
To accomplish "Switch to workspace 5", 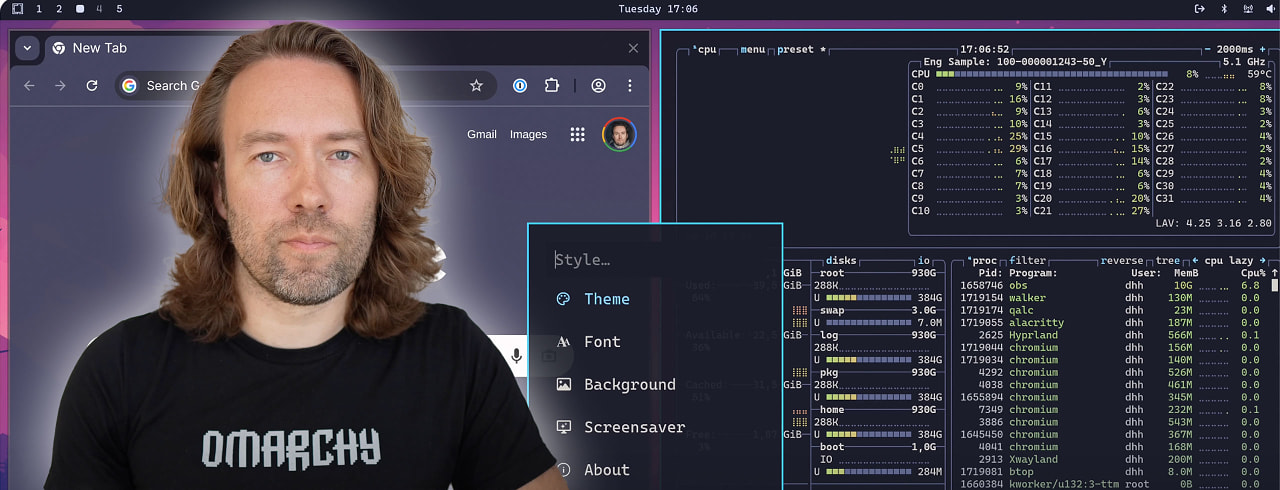I will (120, 9).
